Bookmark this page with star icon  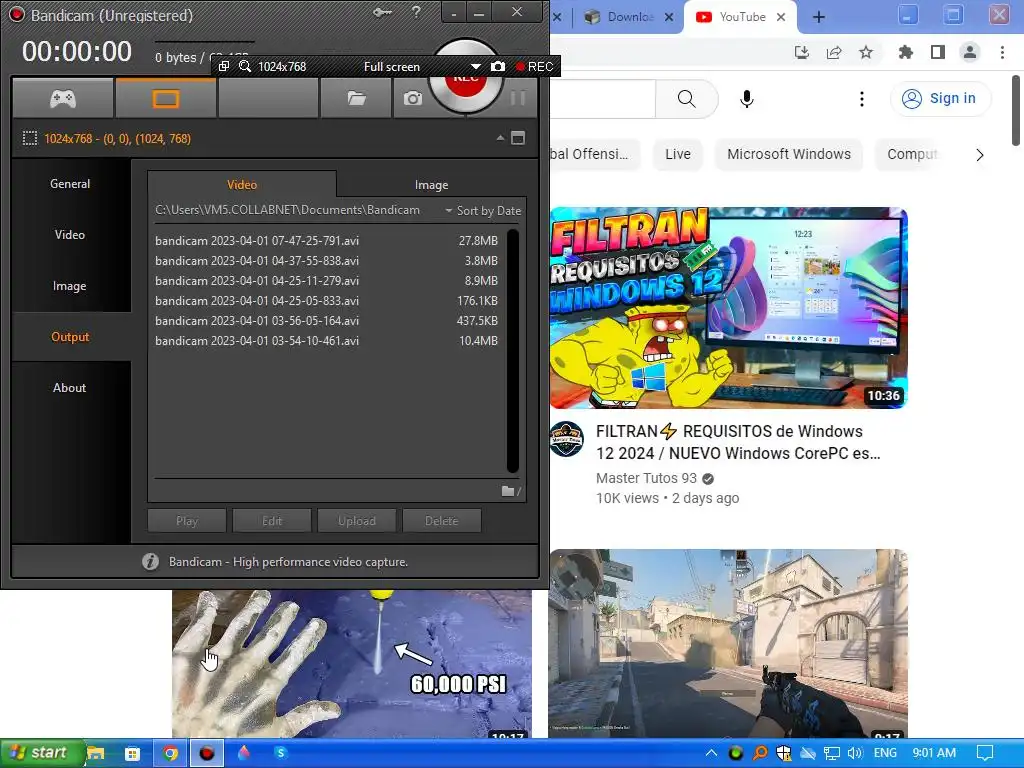pyautogui.click(x=866, y=52)
